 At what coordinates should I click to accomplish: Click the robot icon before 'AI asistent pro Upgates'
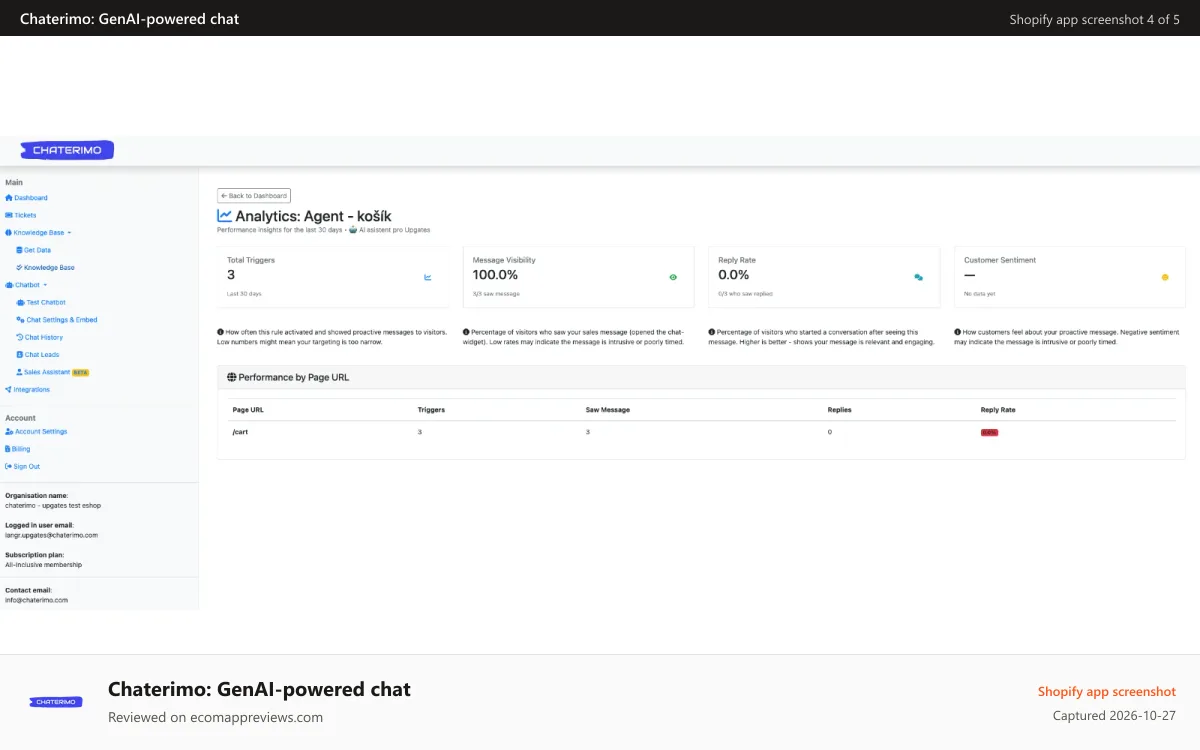353,229
